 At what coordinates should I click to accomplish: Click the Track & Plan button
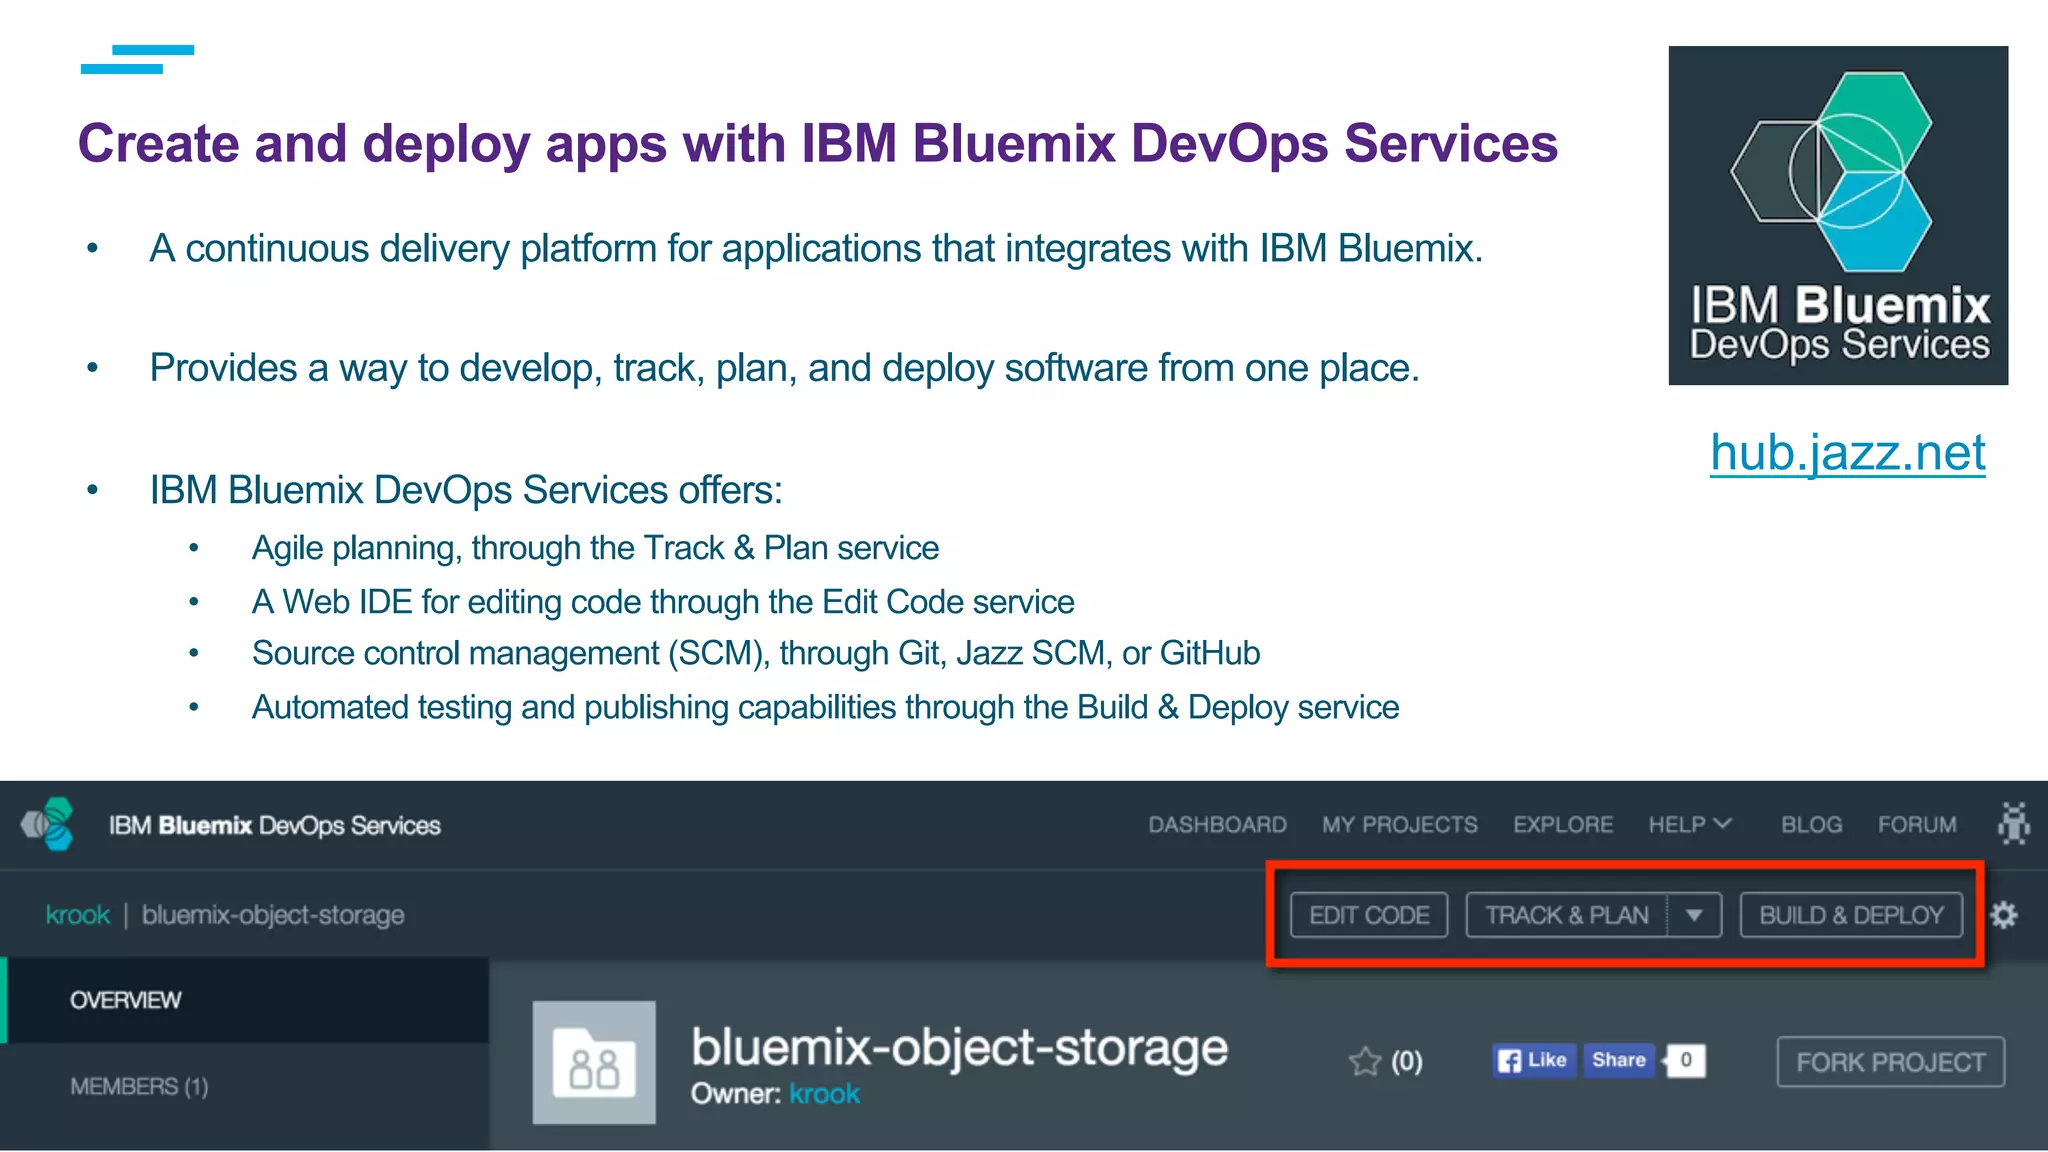click(x=1567, y=915)
